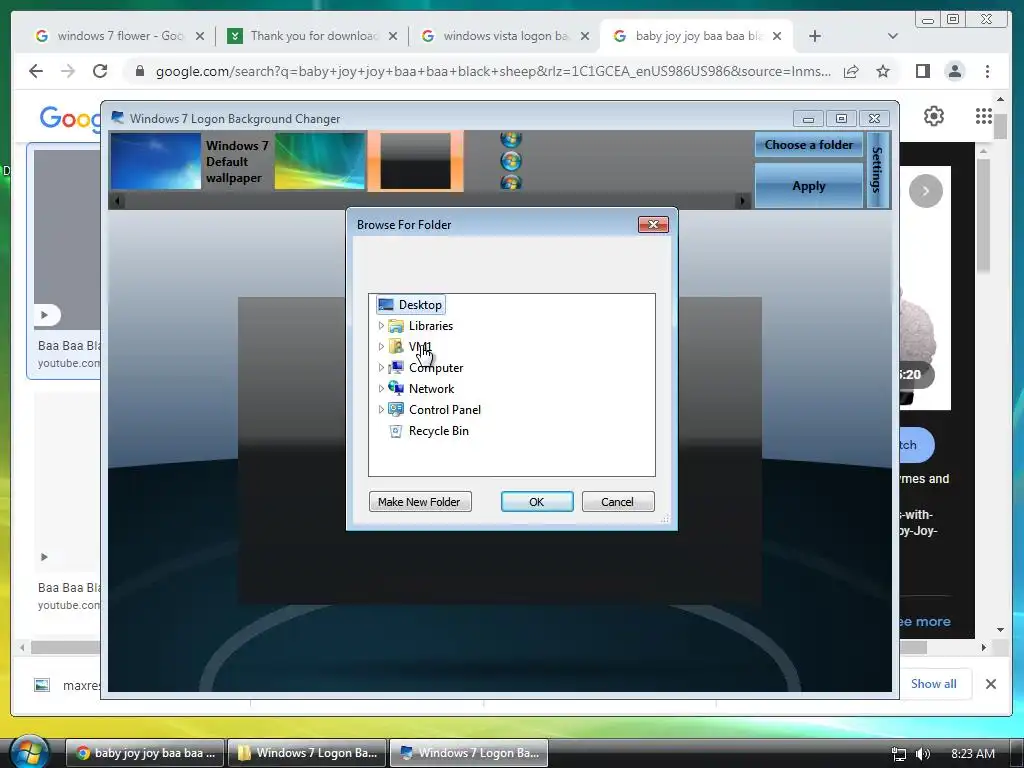
Task: Close the baby joy joy tab
Action: [x=776, y=36]
